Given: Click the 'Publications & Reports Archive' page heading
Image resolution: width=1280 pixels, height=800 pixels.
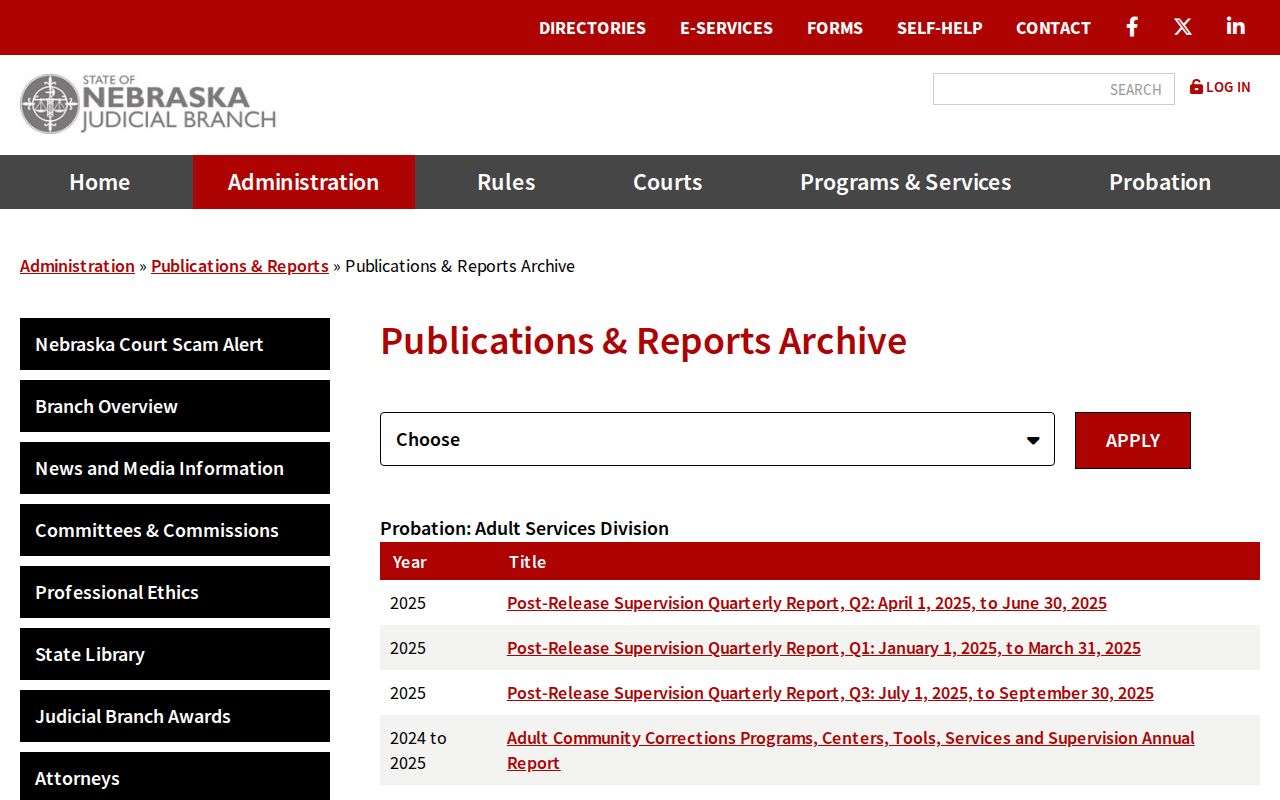Looking at the screenshot, I should coord(643,341).
